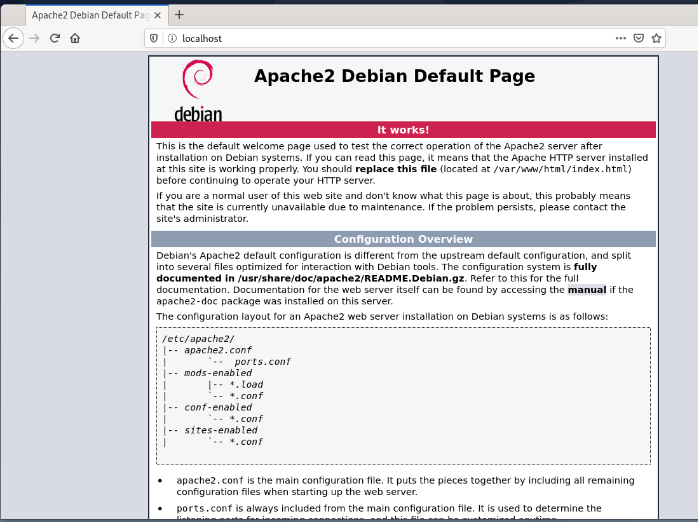Close the Apache2 Debian Default Page tab
This screenshot has width=698, height=523.
click(157, 15)
